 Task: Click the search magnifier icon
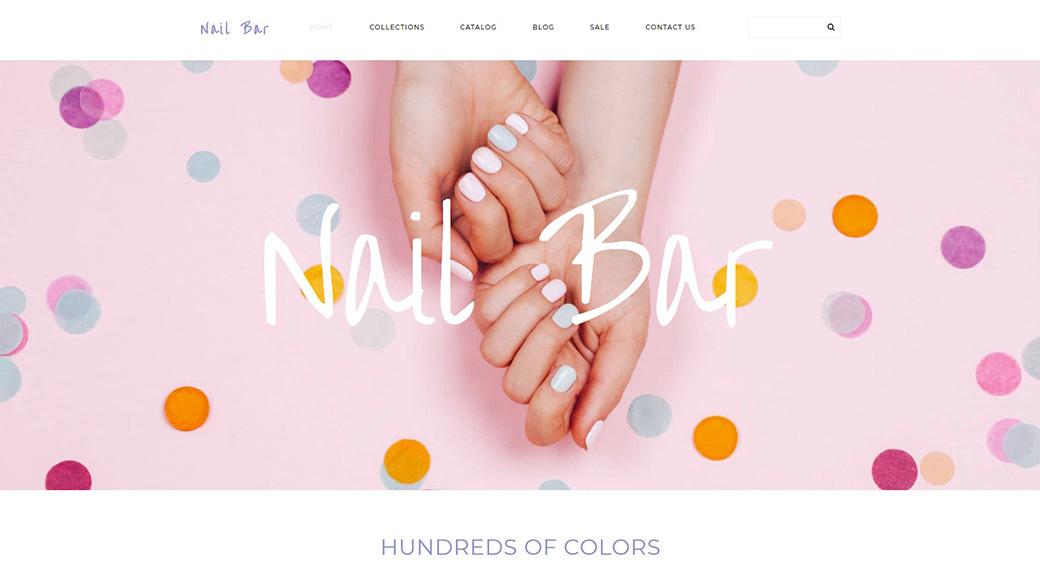click(830, 27)
